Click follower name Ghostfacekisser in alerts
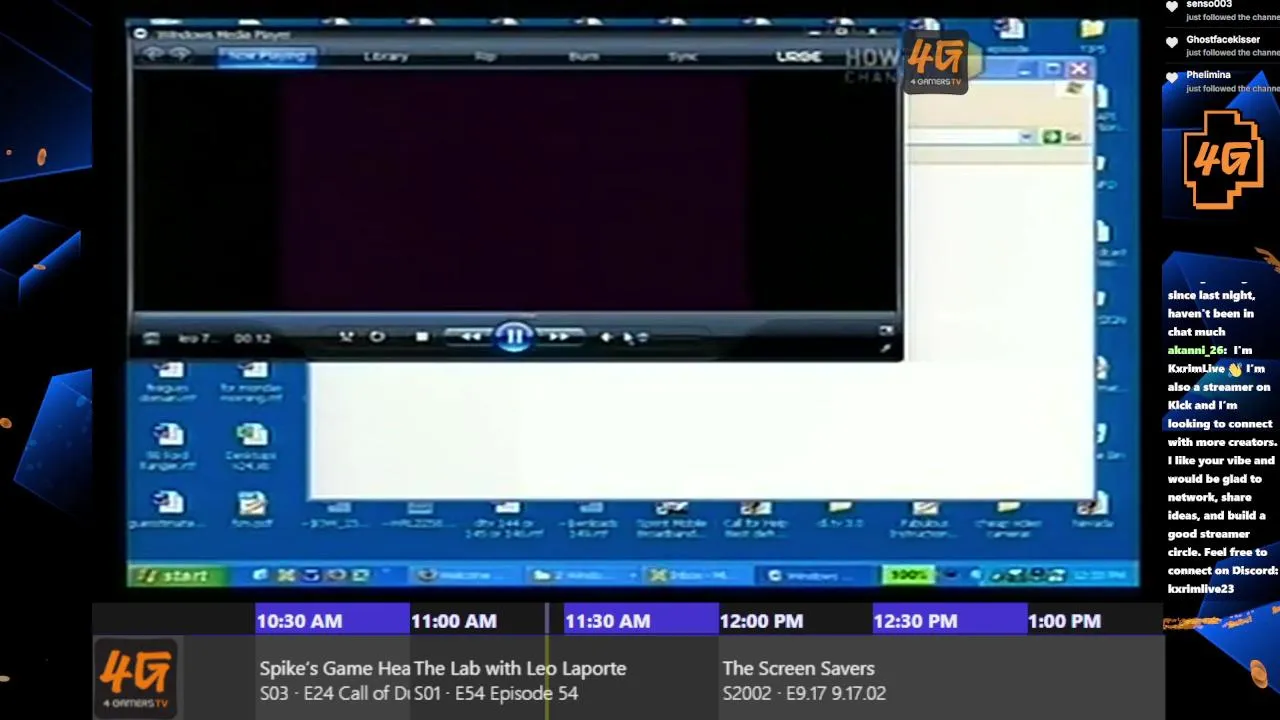Image resolution: width=1280 pixels, height=720 pixels. coord(1223,40)
